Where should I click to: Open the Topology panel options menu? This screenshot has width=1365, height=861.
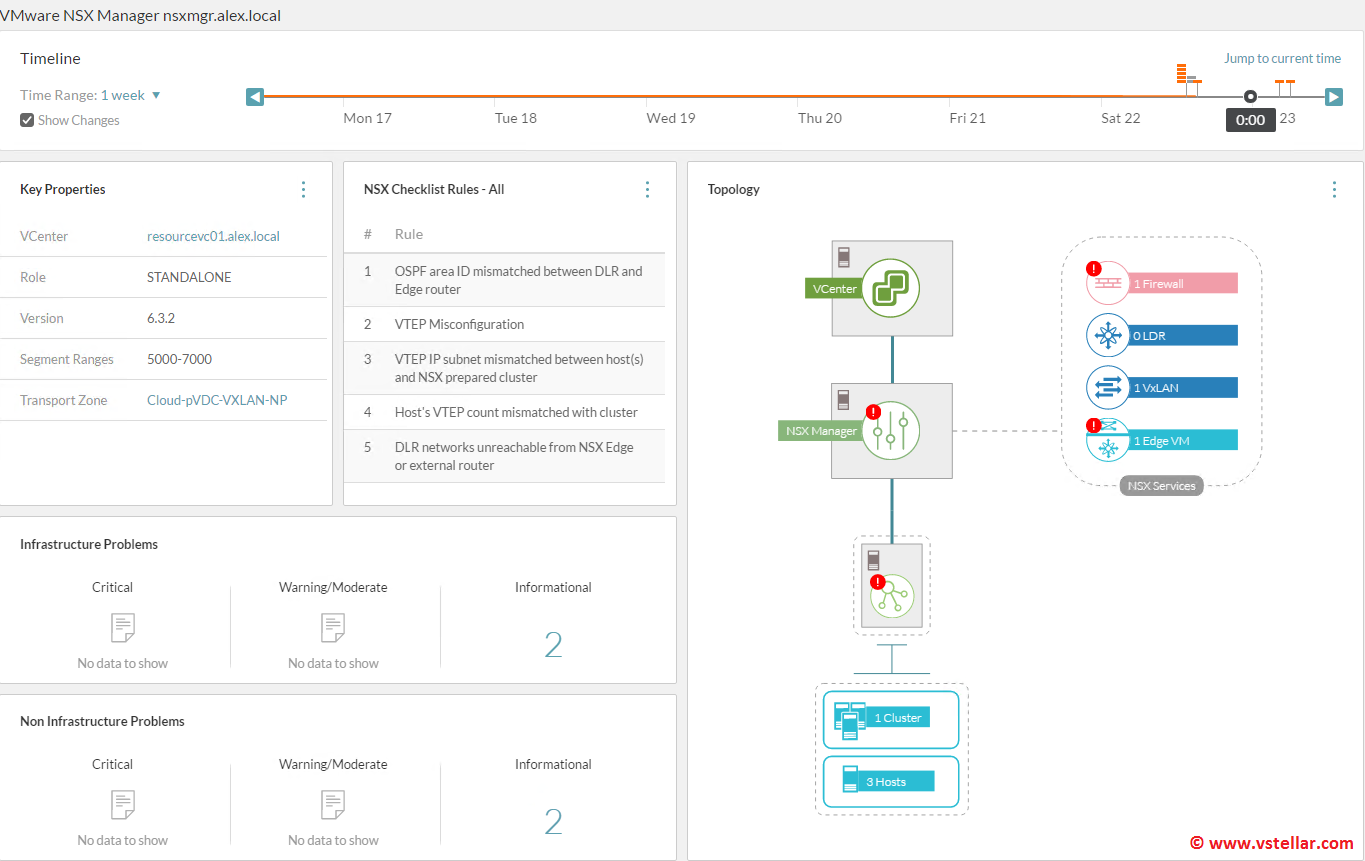tap(1334, 189)
